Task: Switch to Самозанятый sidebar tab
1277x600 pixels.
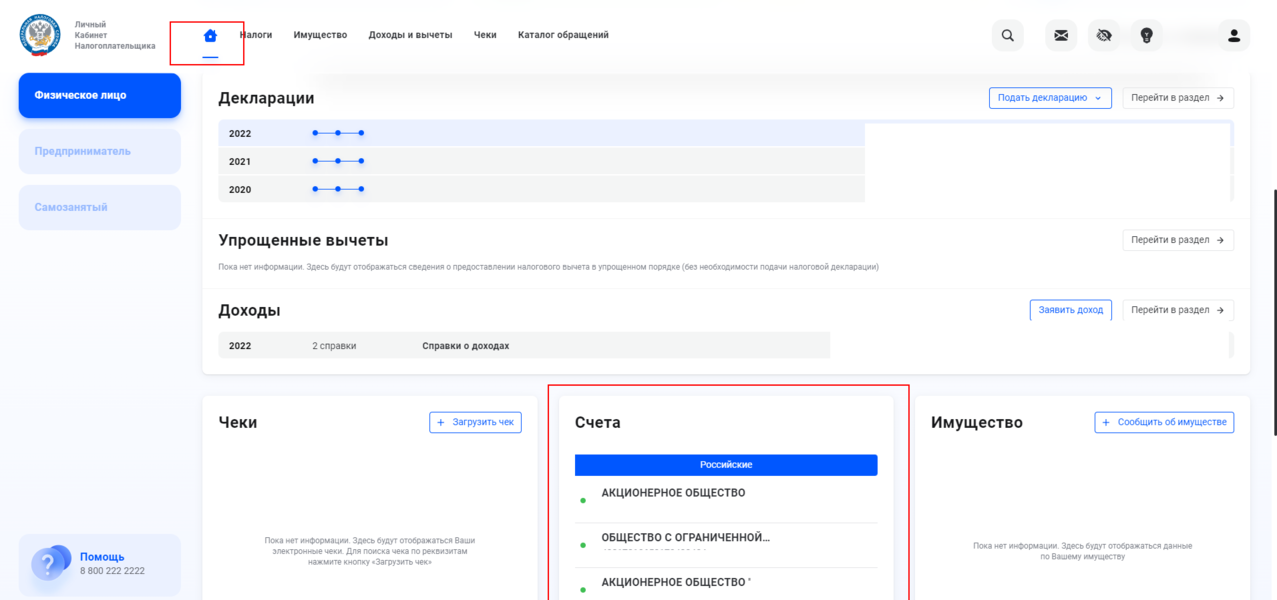Action: coord(99,208)
